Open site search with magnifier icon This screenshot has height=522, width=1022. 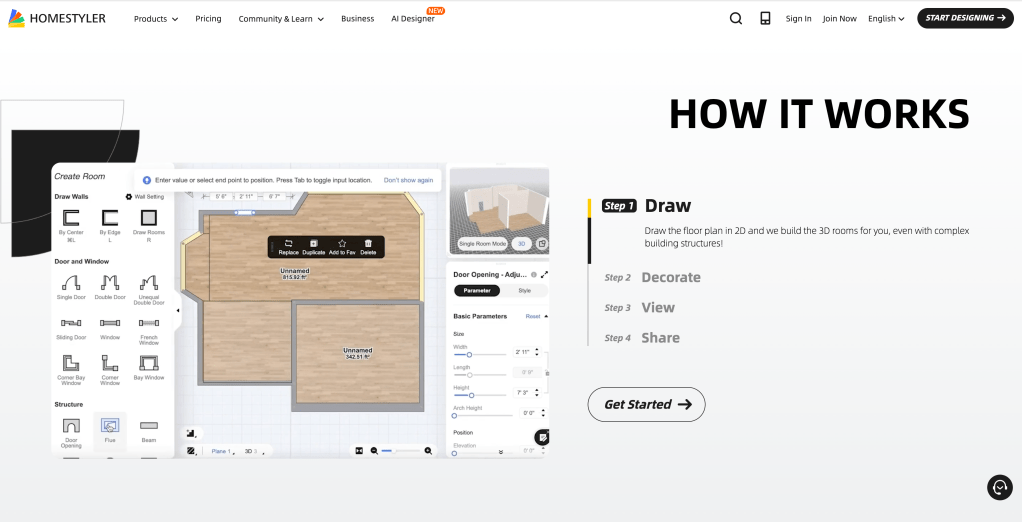(x=736, y=18)
